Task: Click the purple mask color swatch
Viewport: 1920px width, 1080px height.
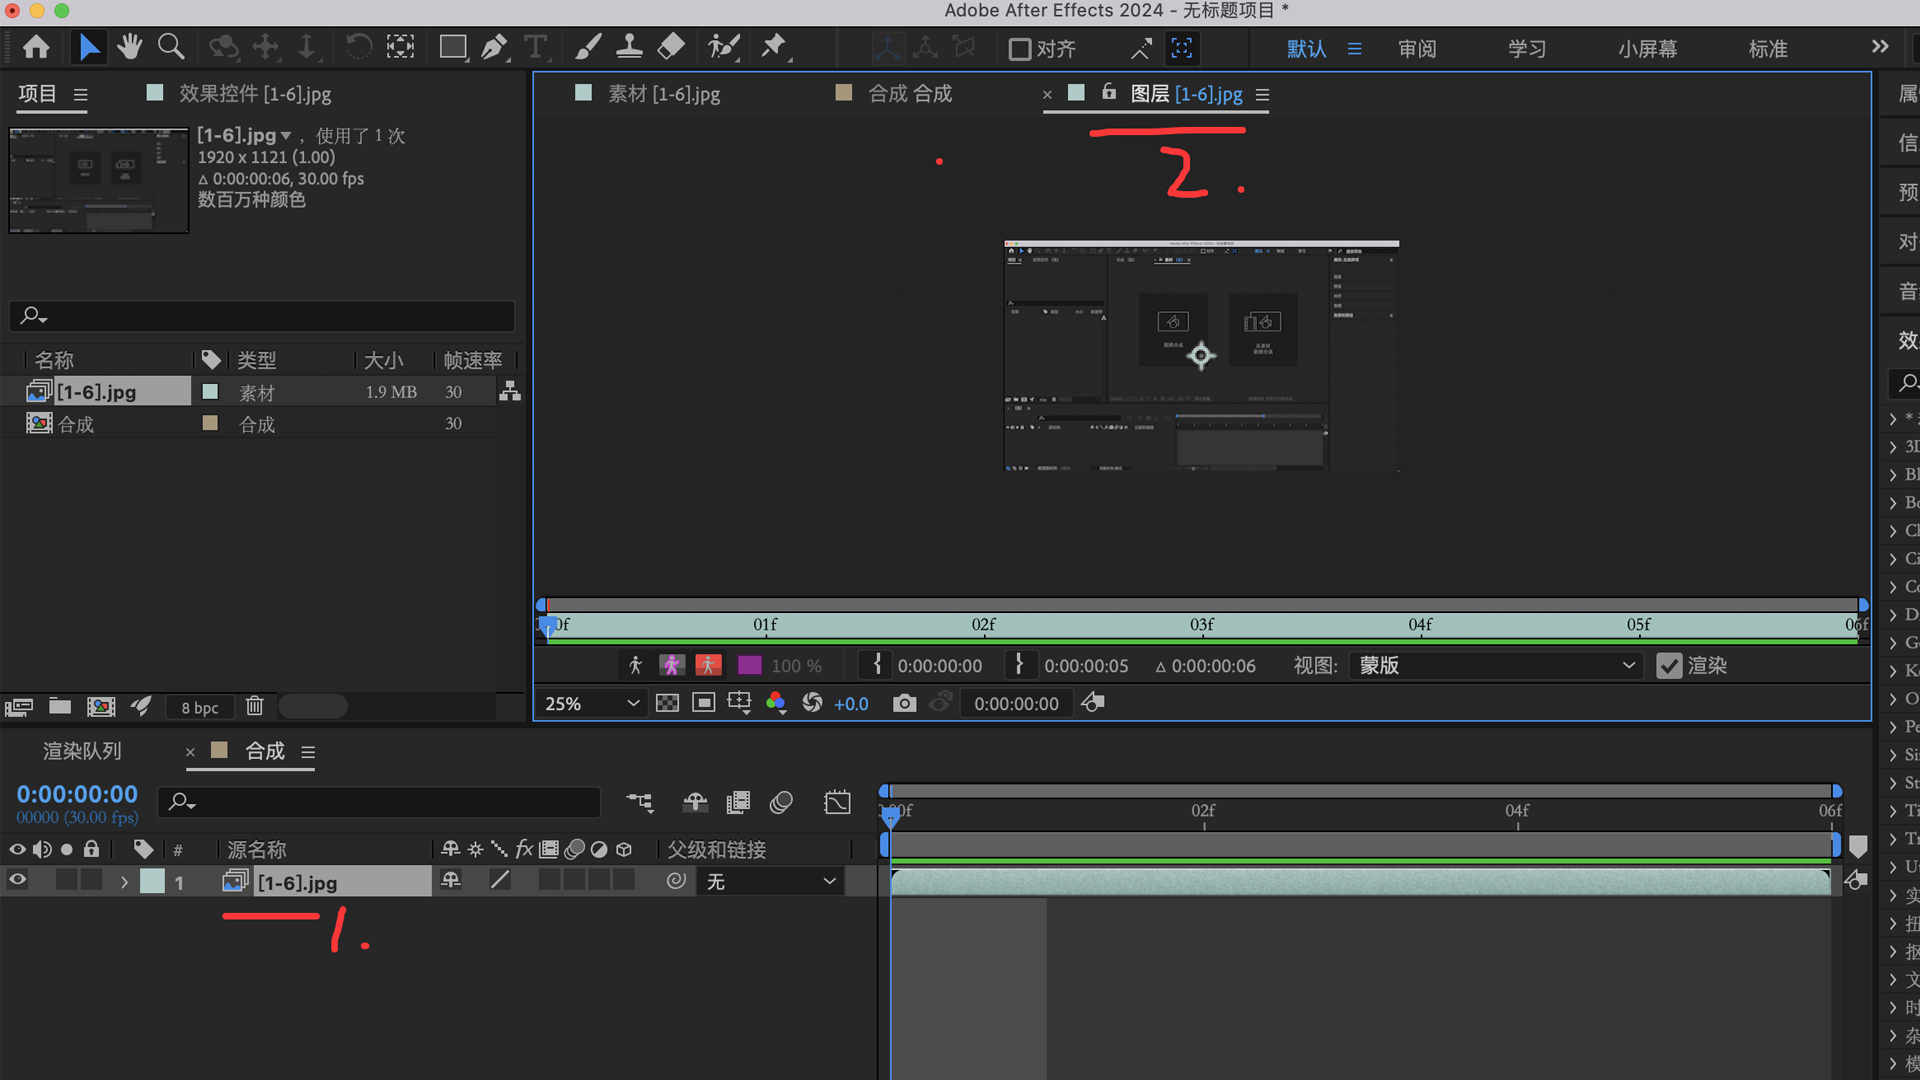Action: 749,666
